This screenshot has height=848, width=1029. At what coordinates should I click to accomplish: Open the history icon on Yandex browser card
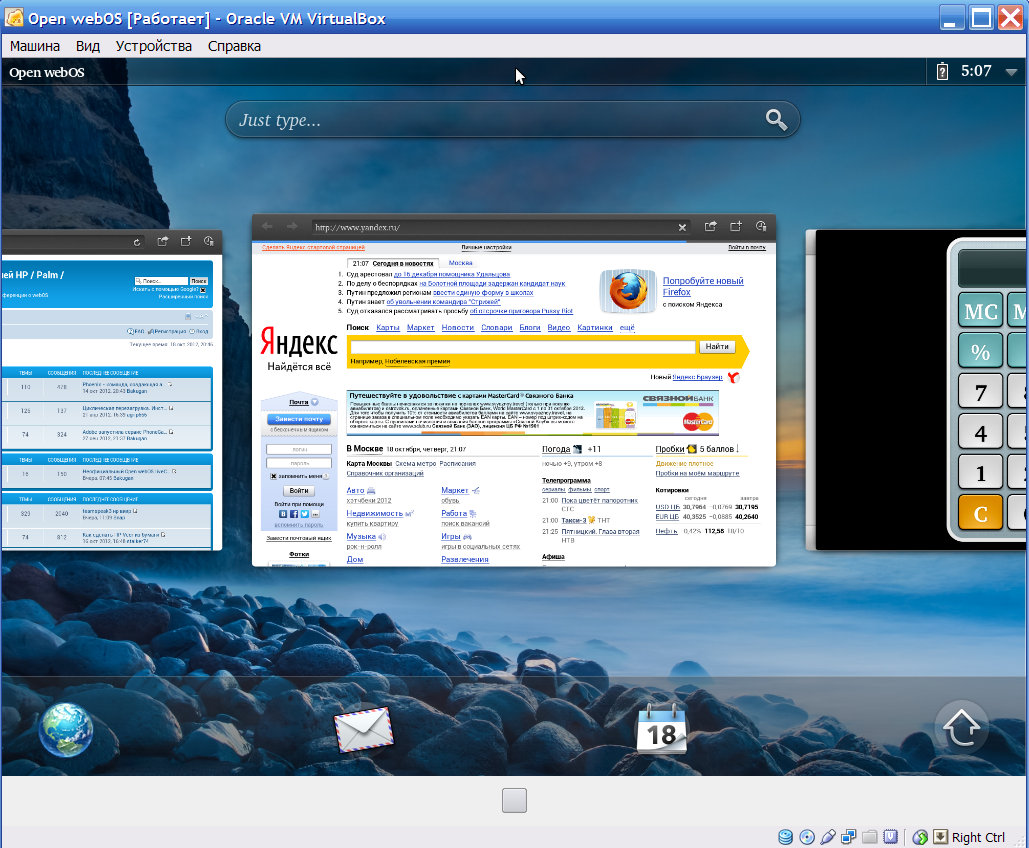[x=761, y=226]
